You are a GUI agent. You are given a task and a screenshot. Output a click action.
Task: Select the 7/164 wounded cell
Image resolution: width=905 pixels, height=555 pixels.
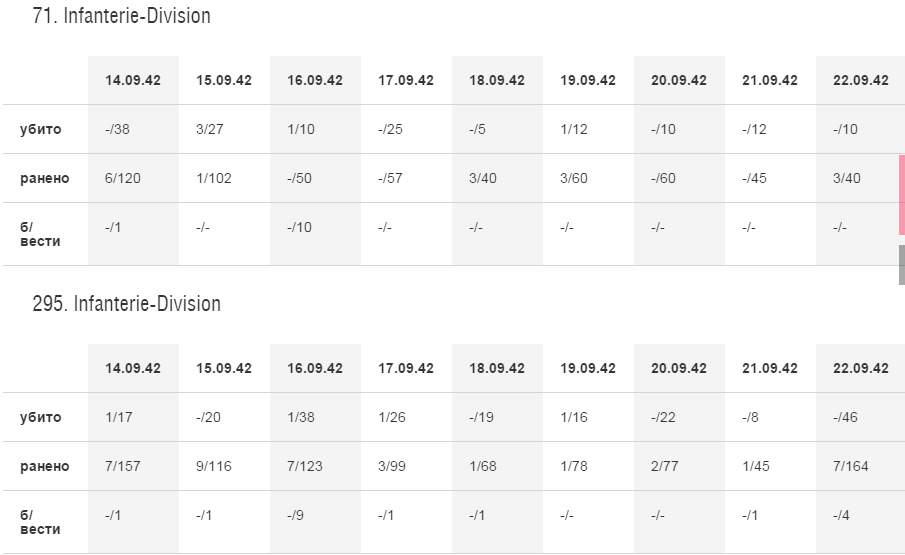tap(861, 466)
